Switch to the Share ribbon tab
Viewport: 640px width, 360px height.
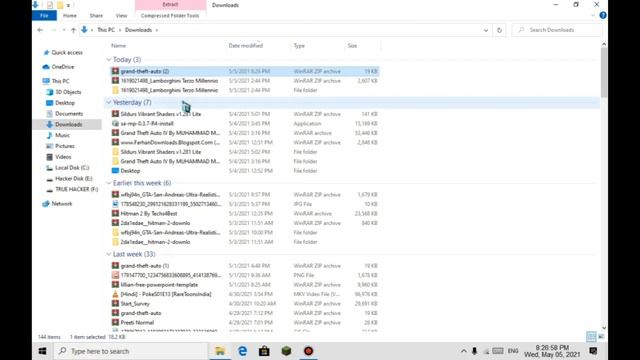coord(96,16)
